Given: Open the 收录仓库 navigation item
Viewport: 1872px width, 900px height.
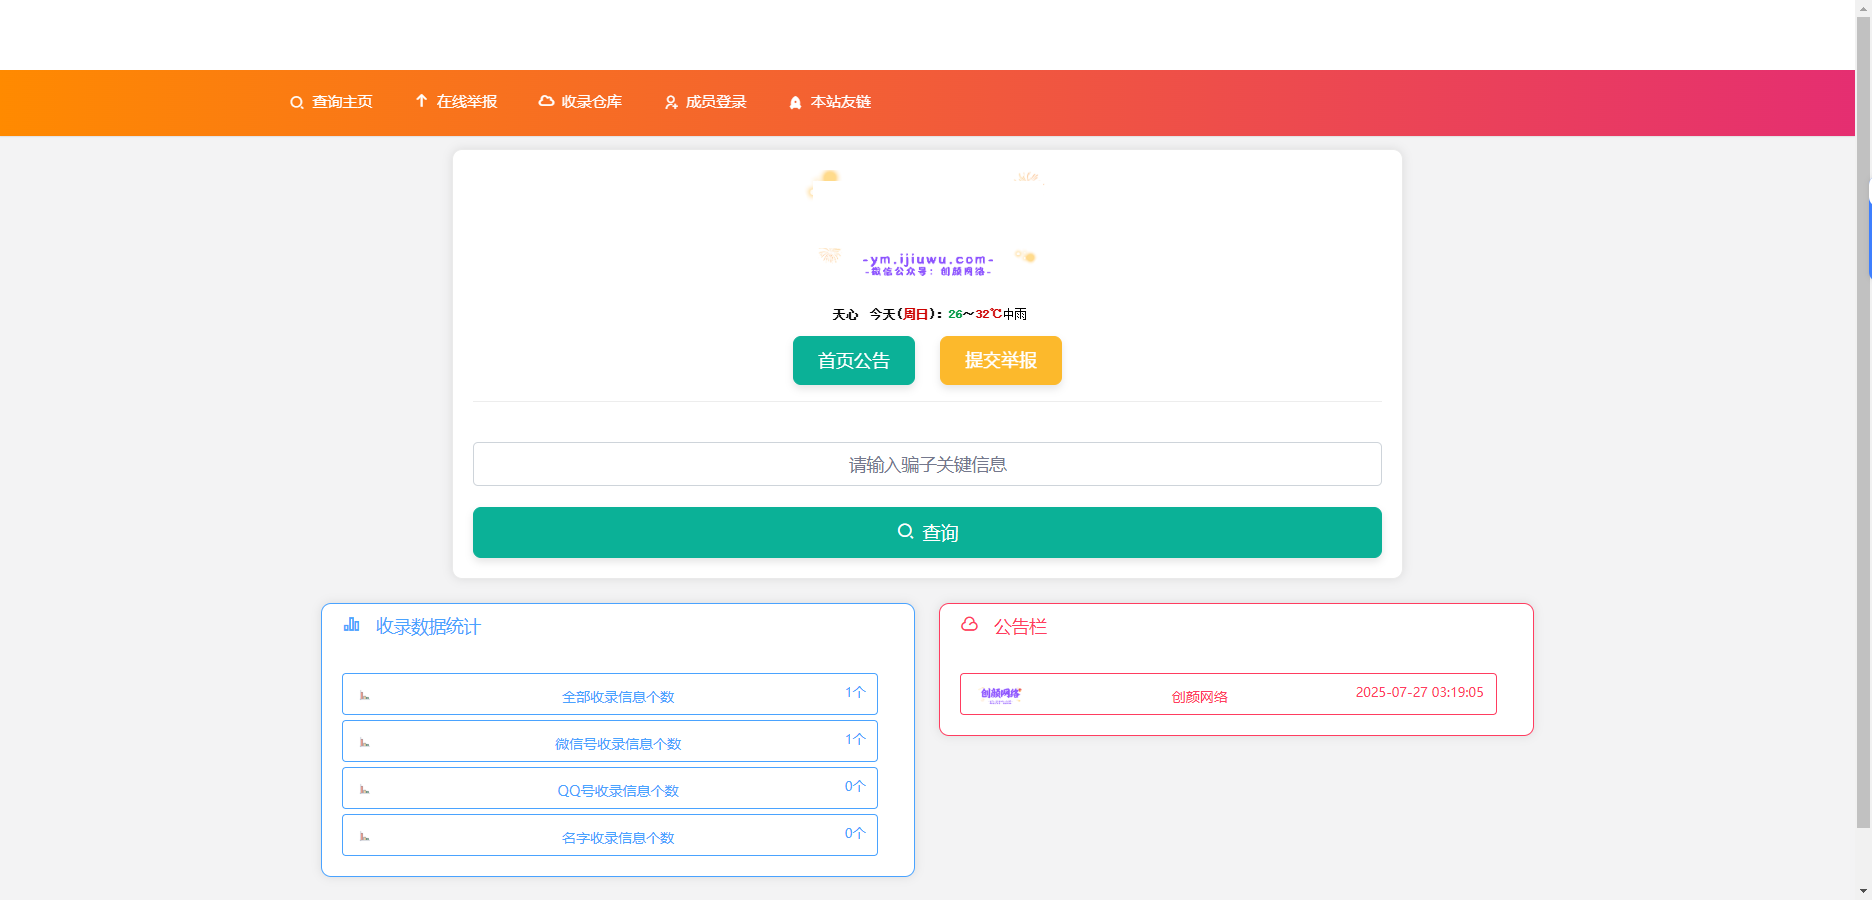Looking at the screenshot, I should point(580,102).
